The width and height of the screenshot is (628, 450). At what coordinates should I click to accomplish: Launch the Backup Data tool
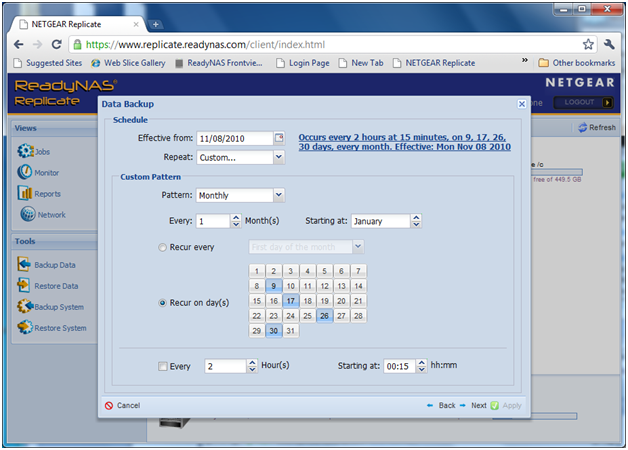(46, 265)
